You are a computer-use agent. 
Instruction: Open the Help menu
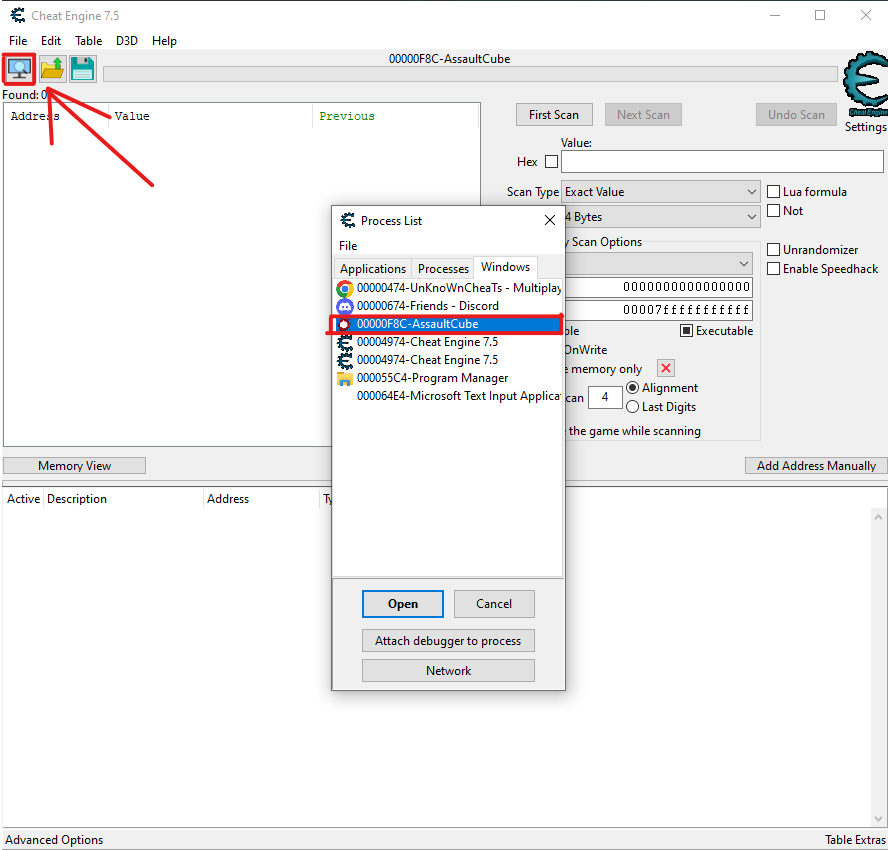(164, 41)
